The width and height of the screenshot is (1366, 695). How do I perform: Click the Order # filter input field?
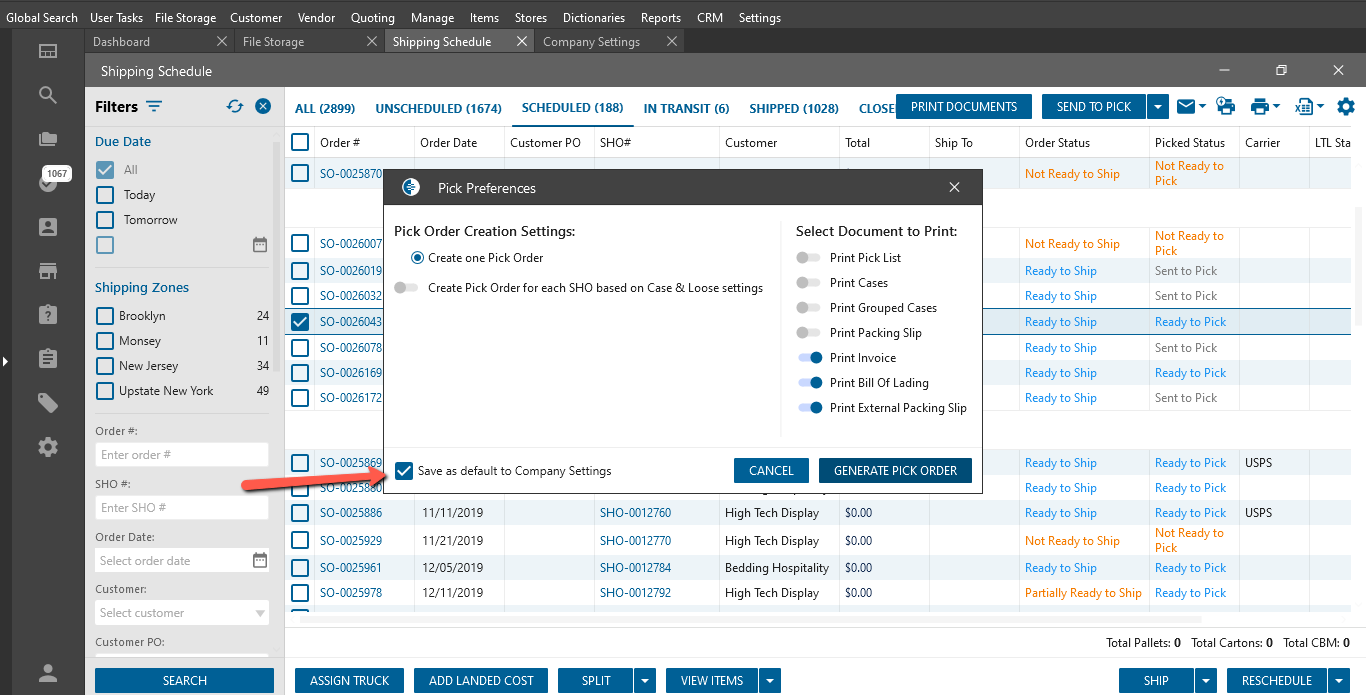point(182,455)
